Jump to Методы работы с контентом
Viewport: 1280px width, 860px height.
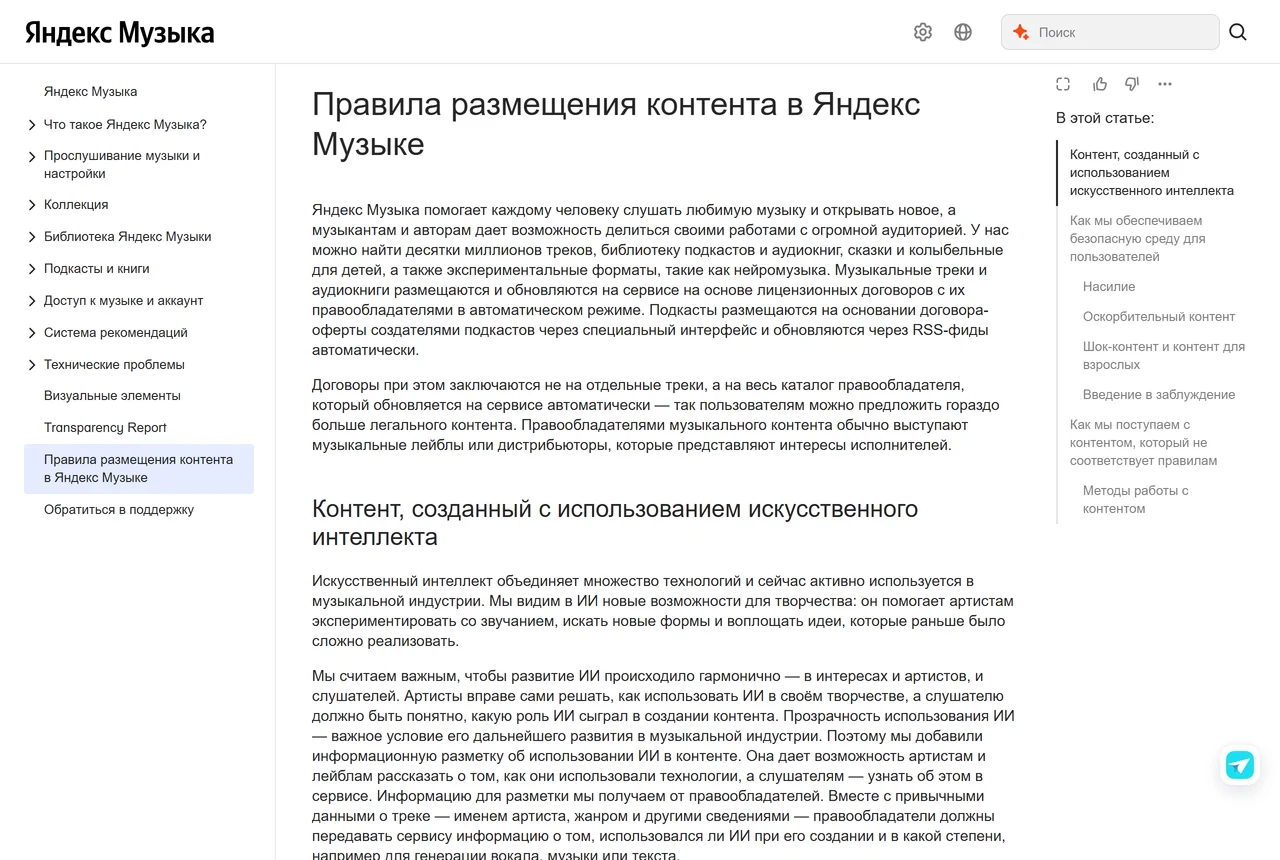tap(1136, 500)
